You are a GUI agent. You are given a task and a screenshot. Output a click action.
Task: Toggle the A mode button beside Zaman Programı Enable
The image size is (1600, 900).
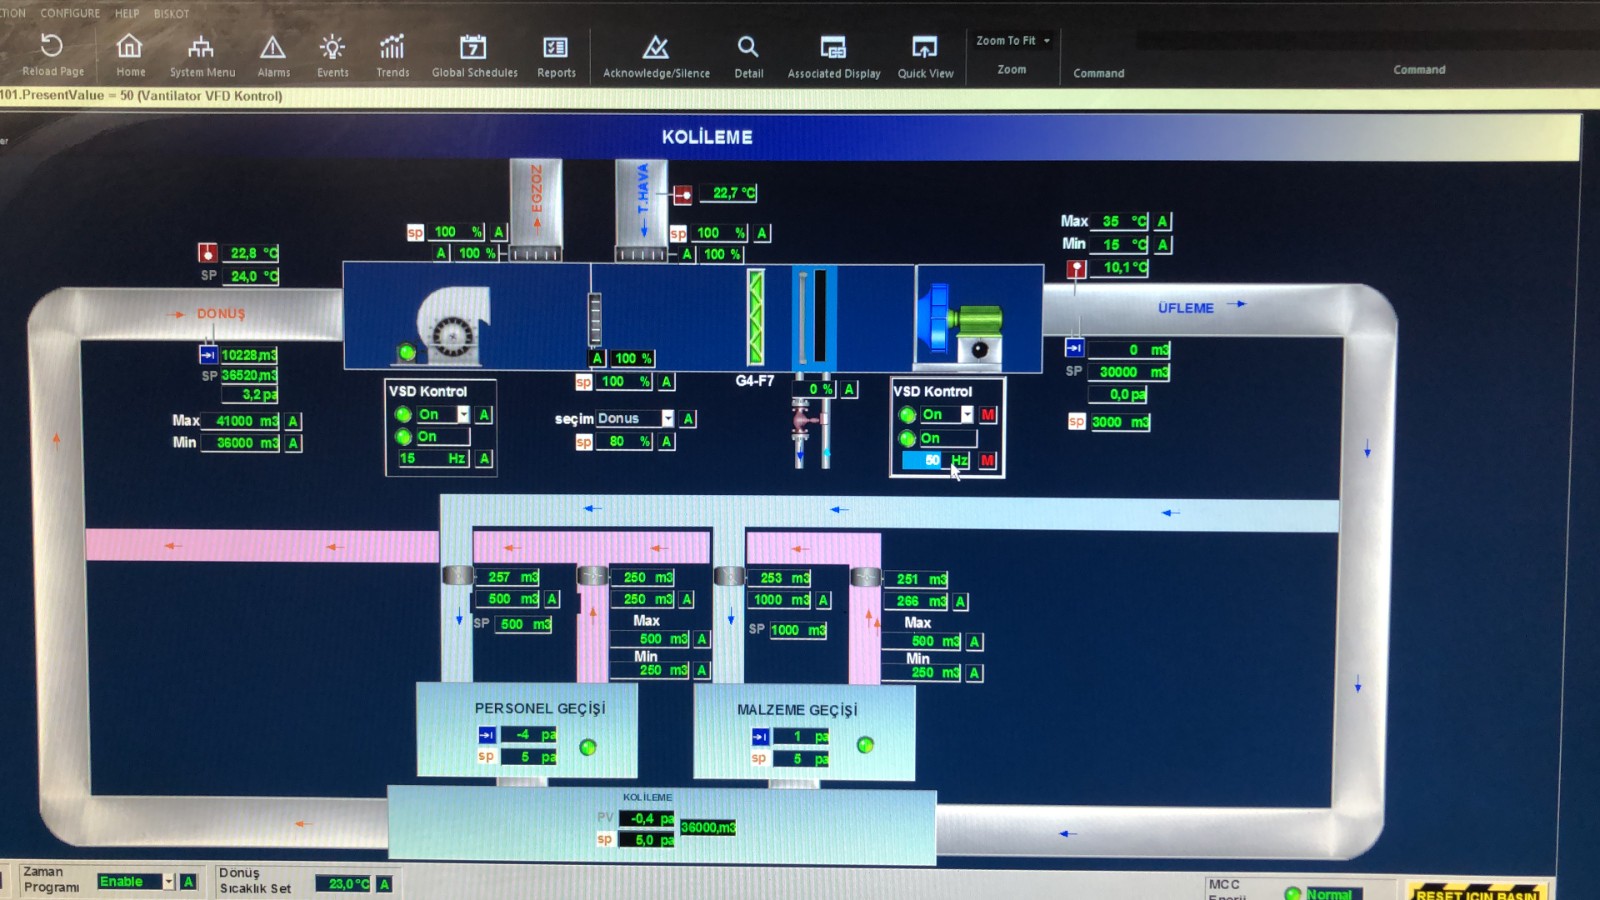[188, 882]
